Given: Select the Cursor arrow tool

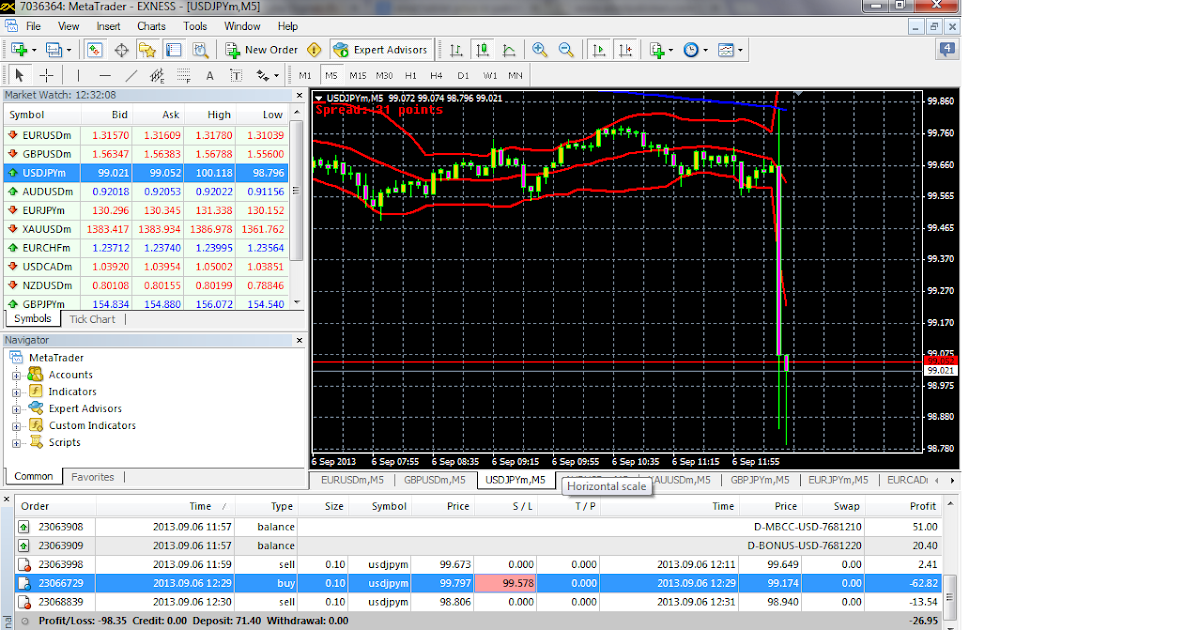Looking at the screenshot, I should (19, 75).
